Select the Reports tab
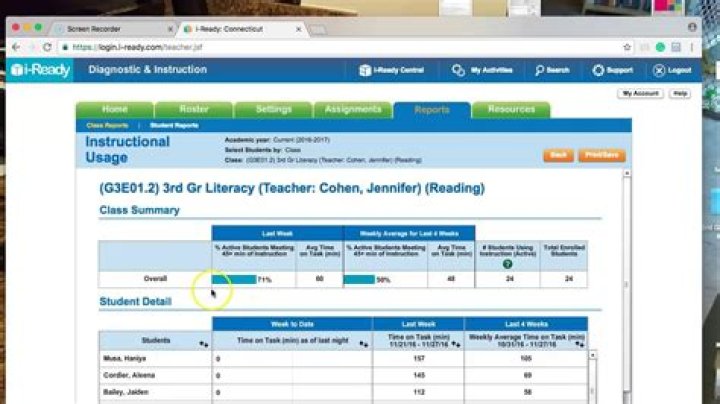 [432, 110]
